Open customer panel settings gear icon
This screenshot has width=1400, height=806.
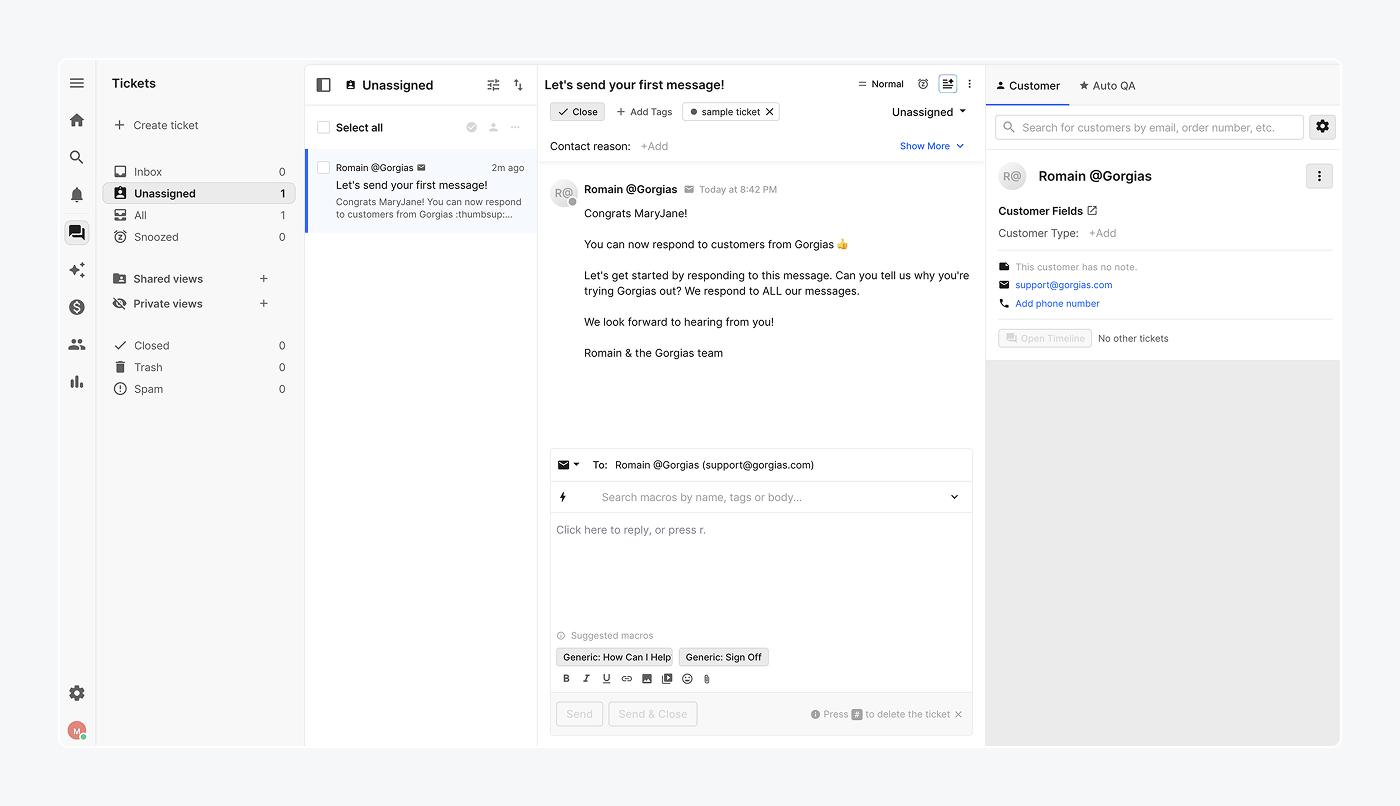[x=1322, y=127]
